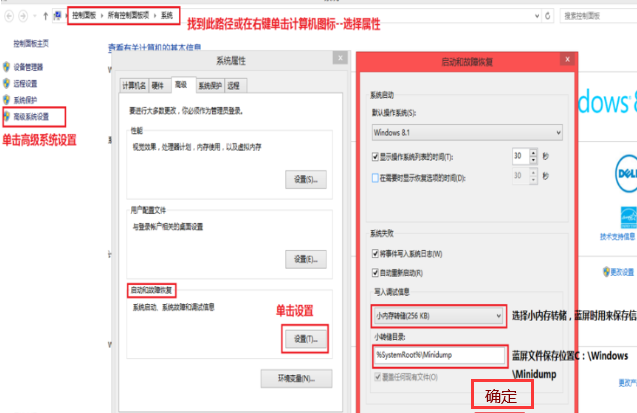Image resolution: width=637 pixels, height=413 pixels.
Task: Click the Advanced System Settings (高级系统设置) shield icon
Action: pos(7,116)
